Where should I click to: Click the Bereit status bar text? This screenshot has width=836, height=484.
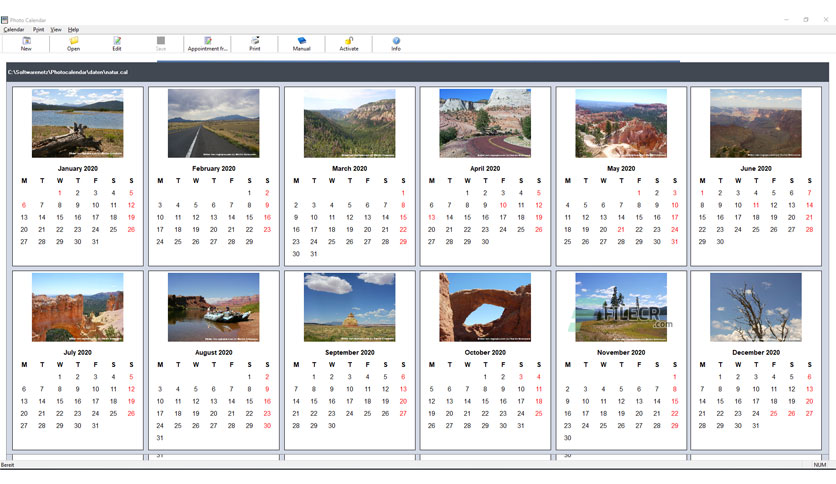[x=7, y=465]
